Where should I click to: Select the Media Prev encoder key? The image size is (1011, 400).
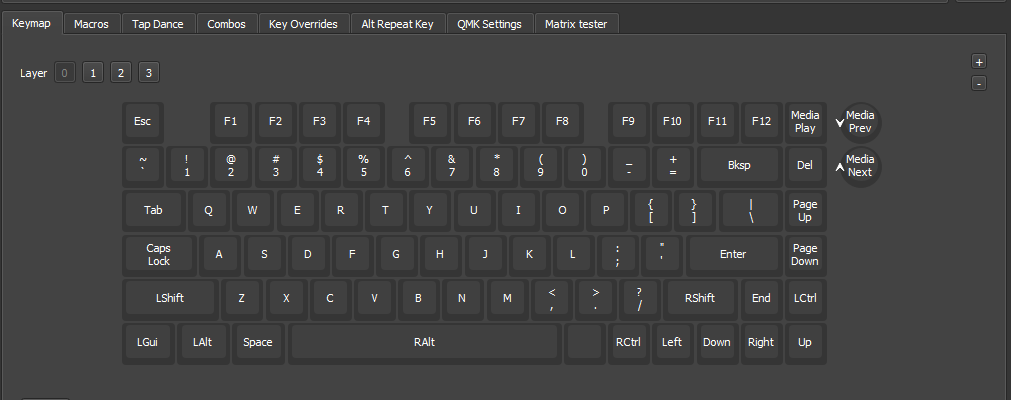(x=859, y=122)
